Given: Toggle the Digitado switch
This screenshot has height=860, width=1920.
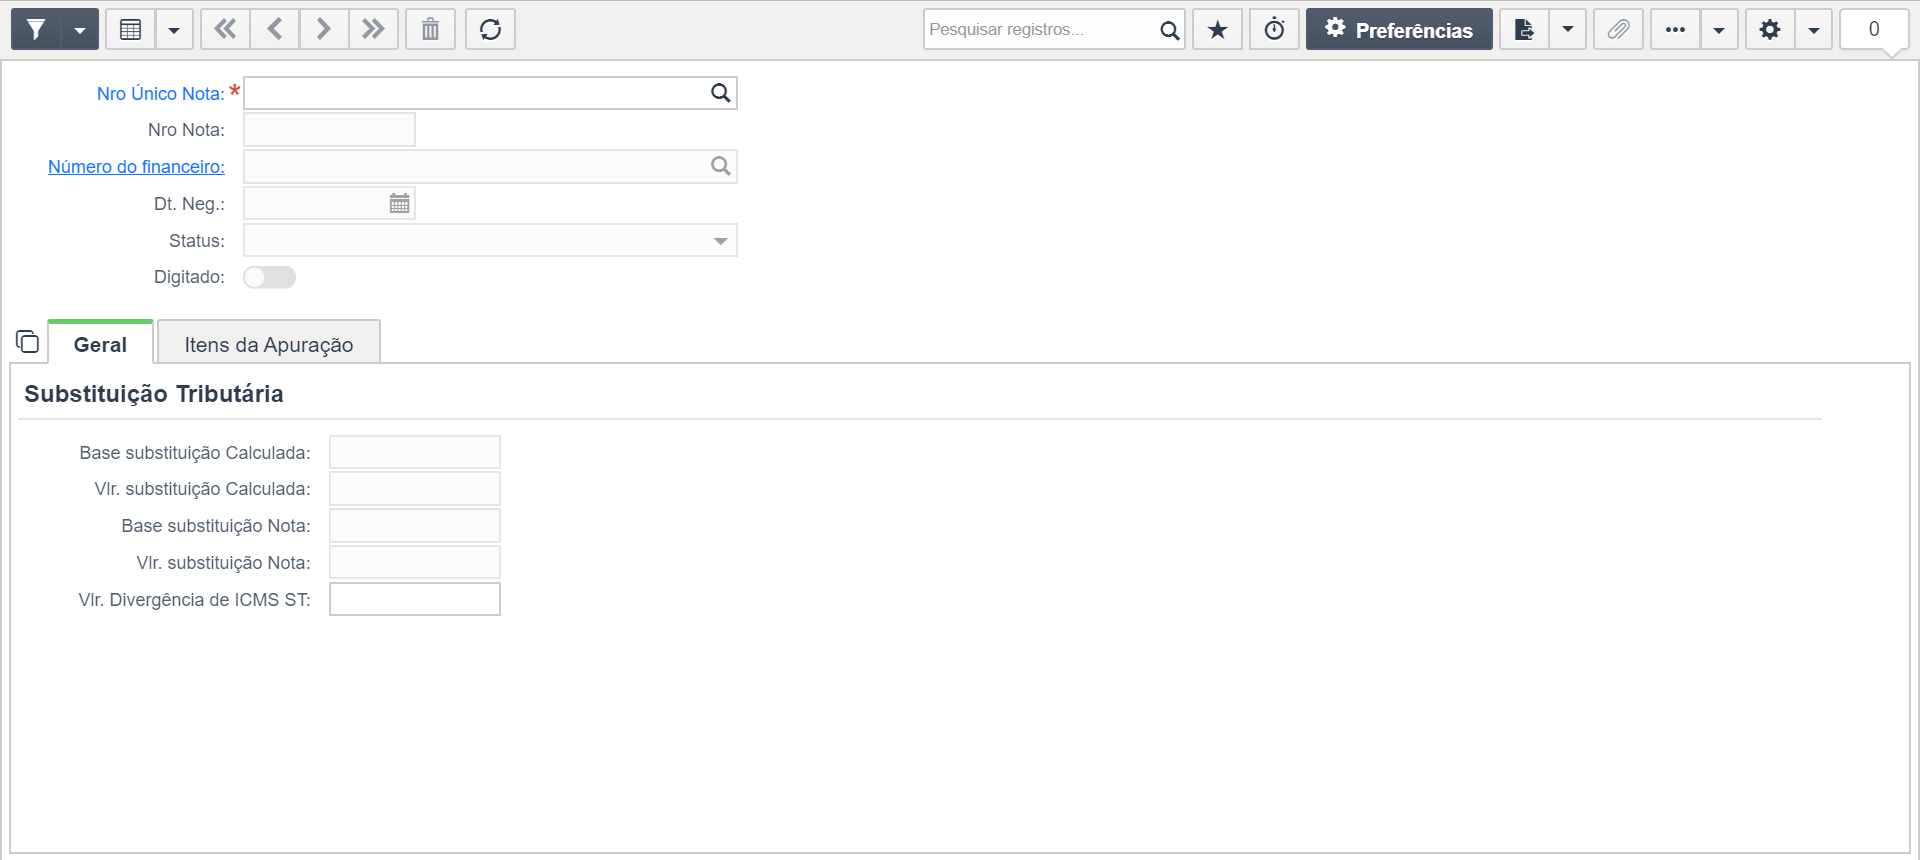Looking at the screenshot, I should pyautogui.click(x=269, y=277).
